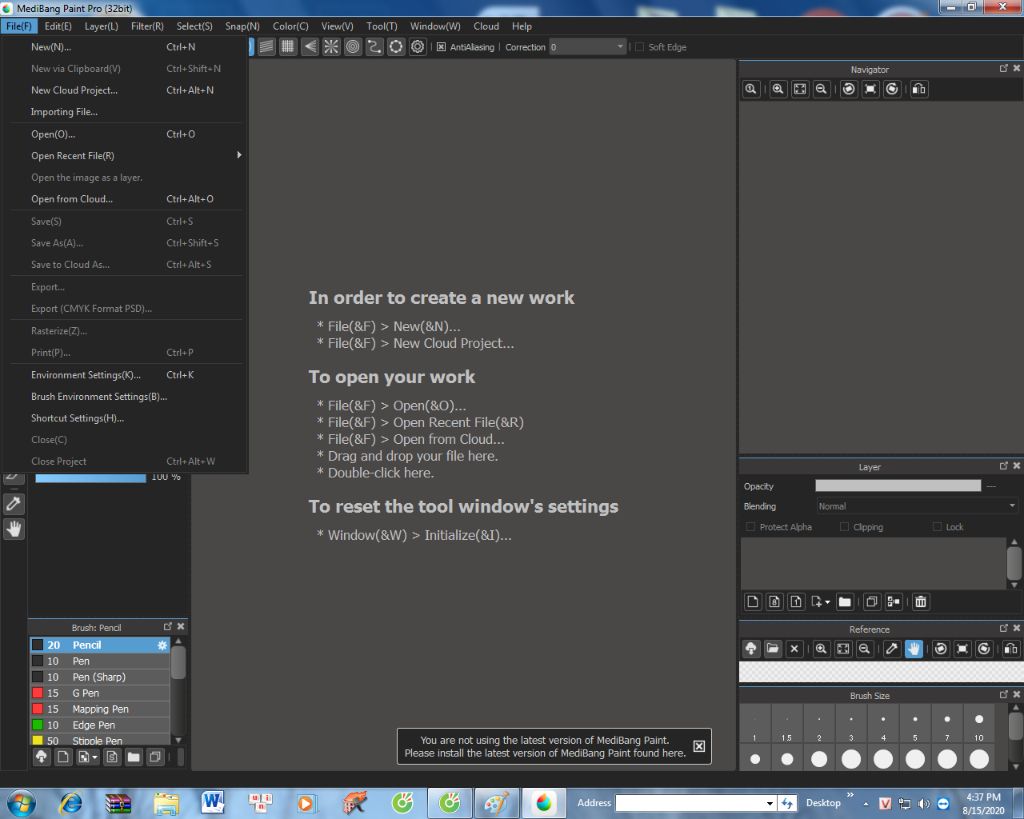Open the Correction value dropdown
The width and height of the screenshot is (1024, 819).
point(620,47)
